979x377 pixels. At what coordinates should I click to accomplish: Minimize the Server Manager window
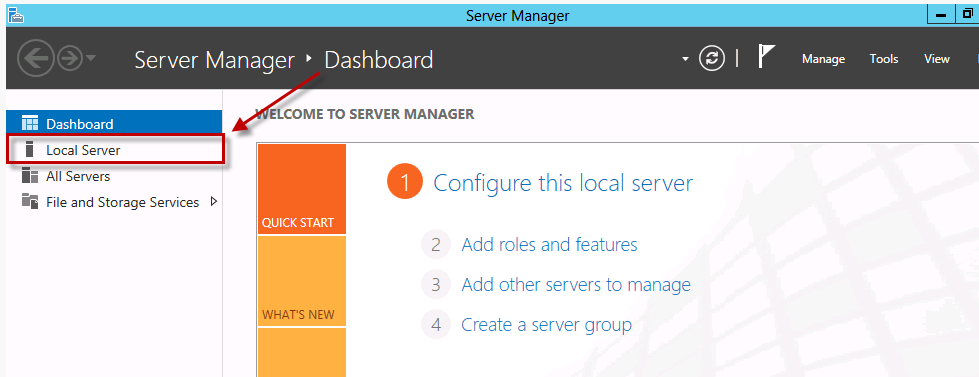[x=940, y=14]
